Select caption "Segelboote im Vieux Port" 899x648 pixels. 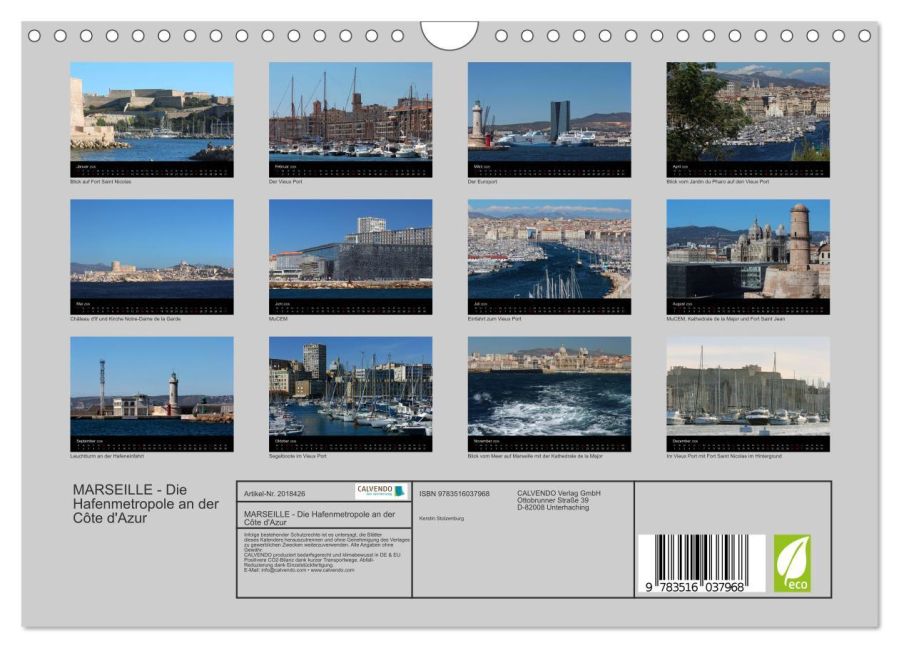tap(298, 456)
